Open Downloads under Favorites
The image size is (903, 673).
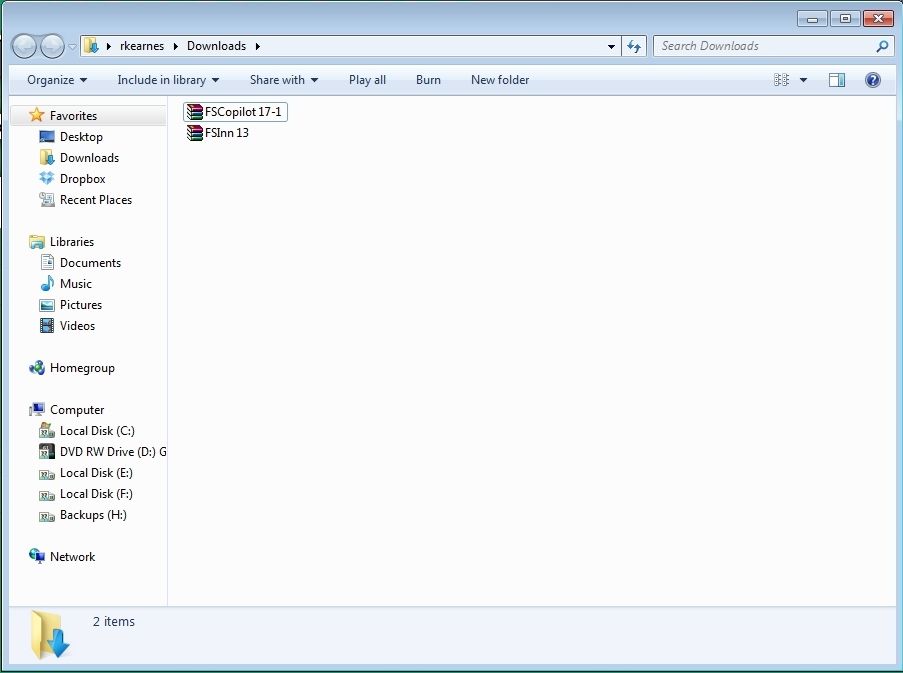click(89, 158)
